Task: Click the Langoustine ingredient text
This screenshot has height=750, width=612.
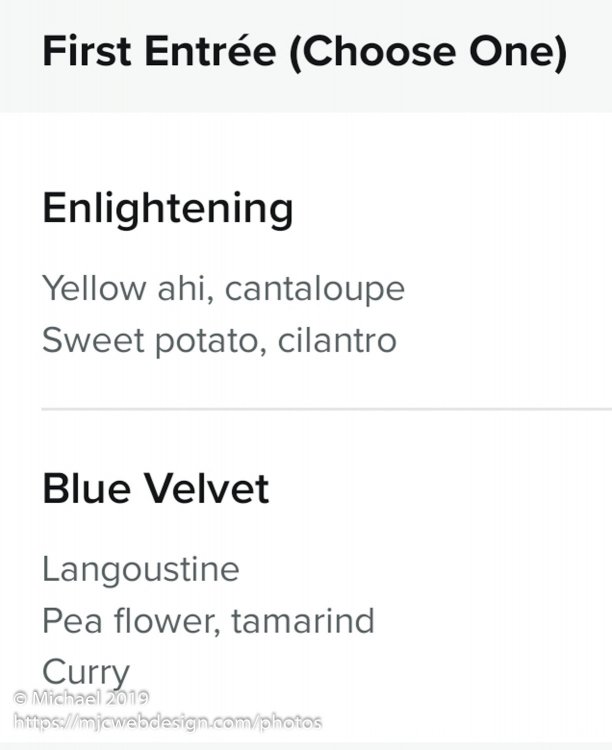Action: pos(141,570)
